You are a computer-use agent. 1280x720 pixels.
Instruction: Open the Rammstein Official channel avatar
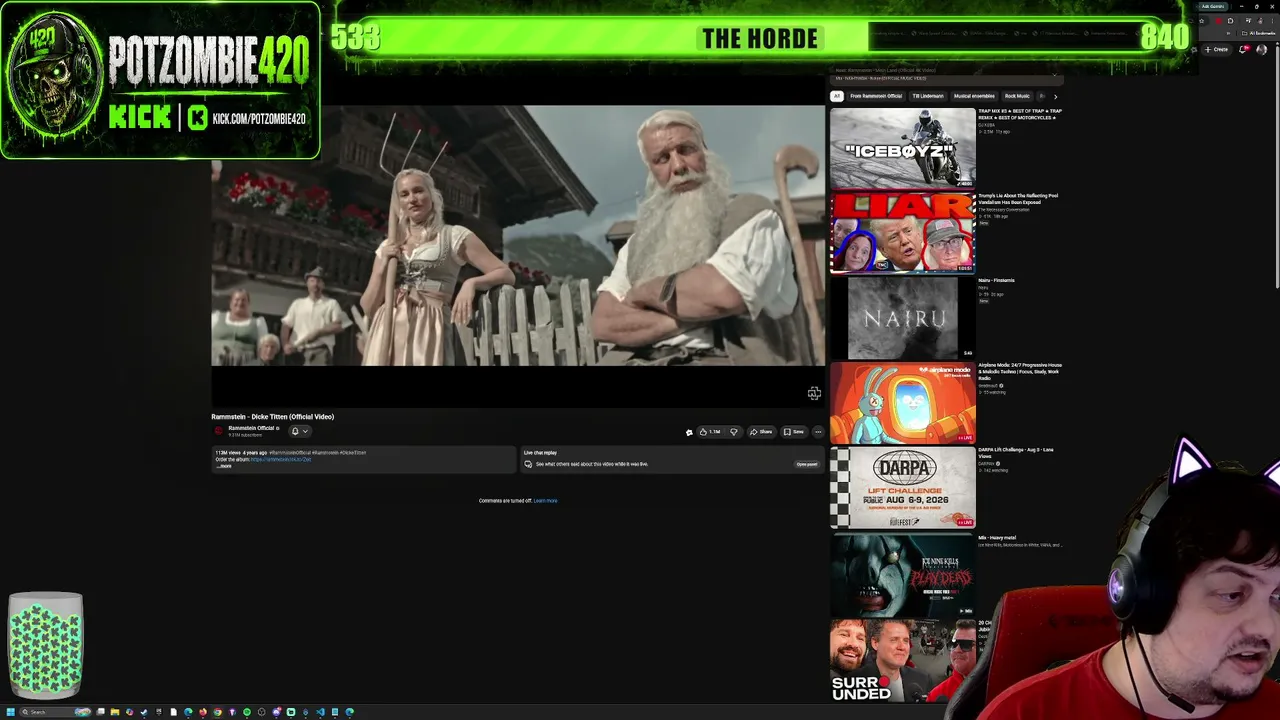tap(218, 431)
